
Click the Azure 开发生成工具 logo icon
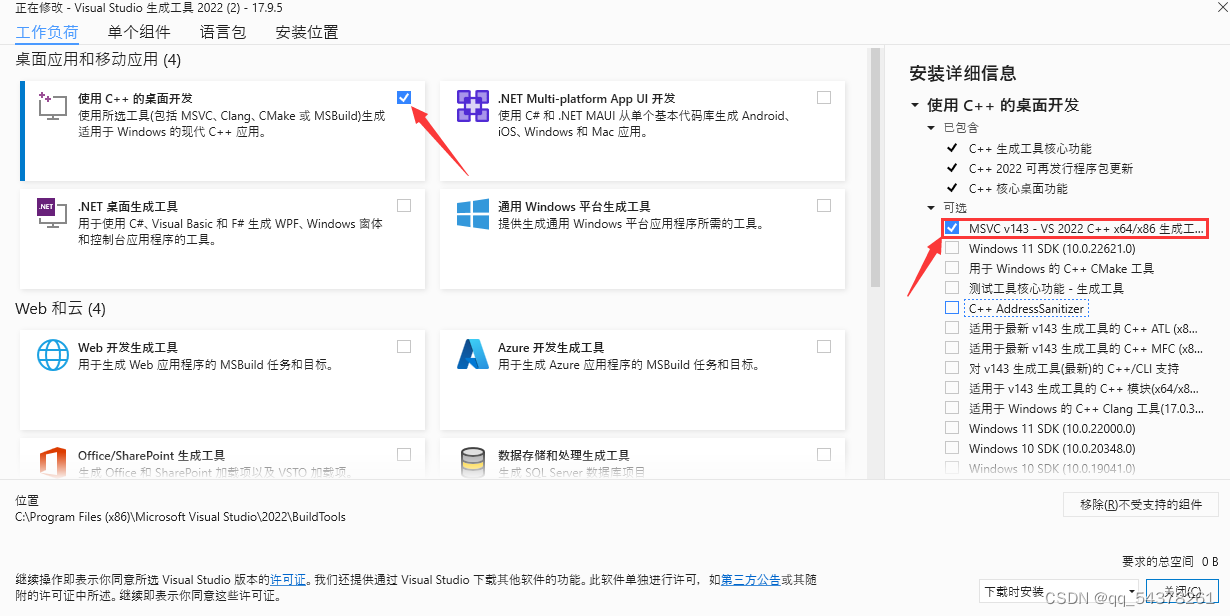pos(472,355)
